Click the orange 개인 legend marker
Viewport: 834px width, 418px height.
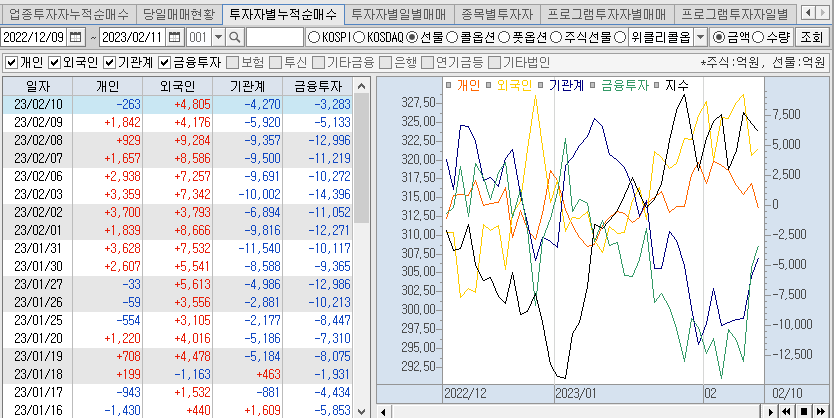[448, 85]
